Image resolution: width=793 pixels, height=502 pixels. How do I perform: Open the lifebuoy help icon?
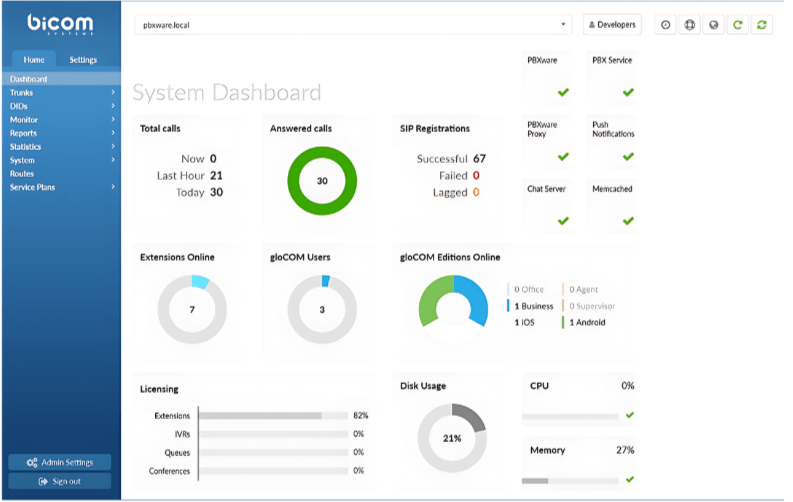tap(690, 25)
